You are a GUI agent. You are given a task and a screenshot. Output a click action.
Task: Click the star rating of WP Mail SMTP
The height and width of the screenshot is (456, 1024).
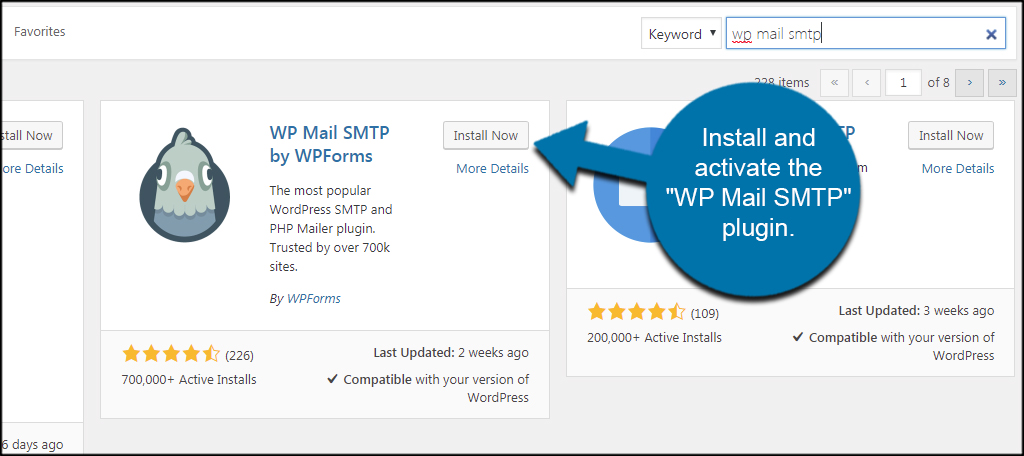pos(171,354)
